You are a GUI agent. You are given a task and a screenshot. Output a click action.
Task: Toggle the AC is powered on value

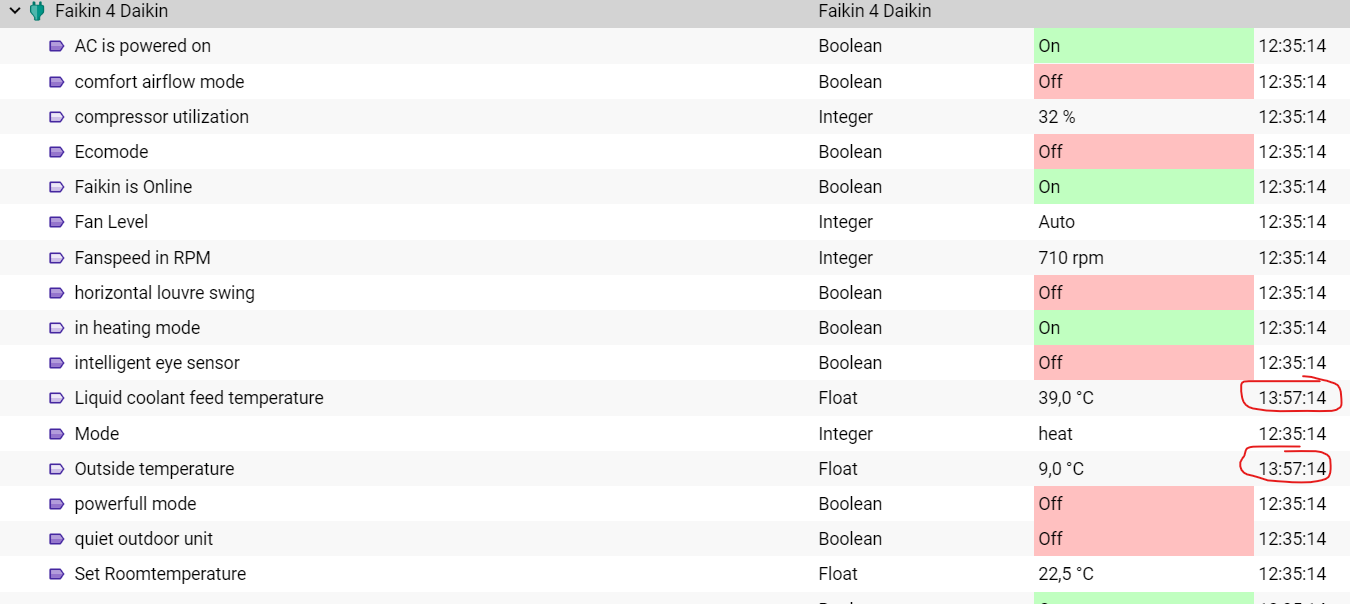[1143, 46]
